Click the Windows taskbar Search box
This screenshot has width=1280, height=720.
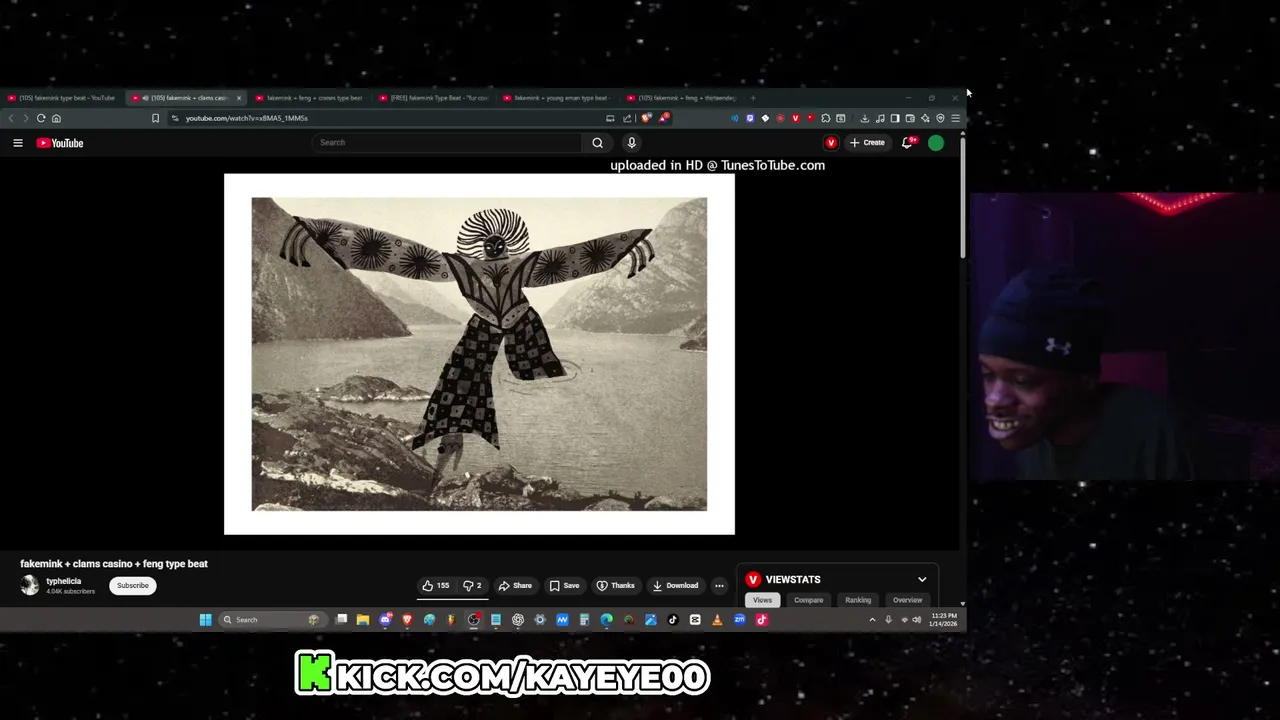(x=273, y=620)
